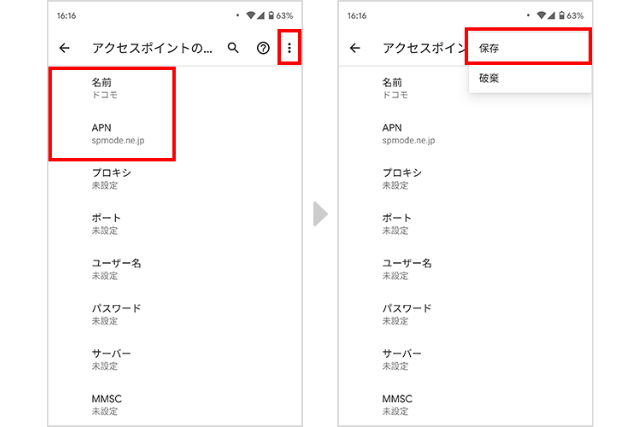Viewport: 640px width, 427px height.
Task: Tap the back arrow on the left screen
Action: click(65, 48)
